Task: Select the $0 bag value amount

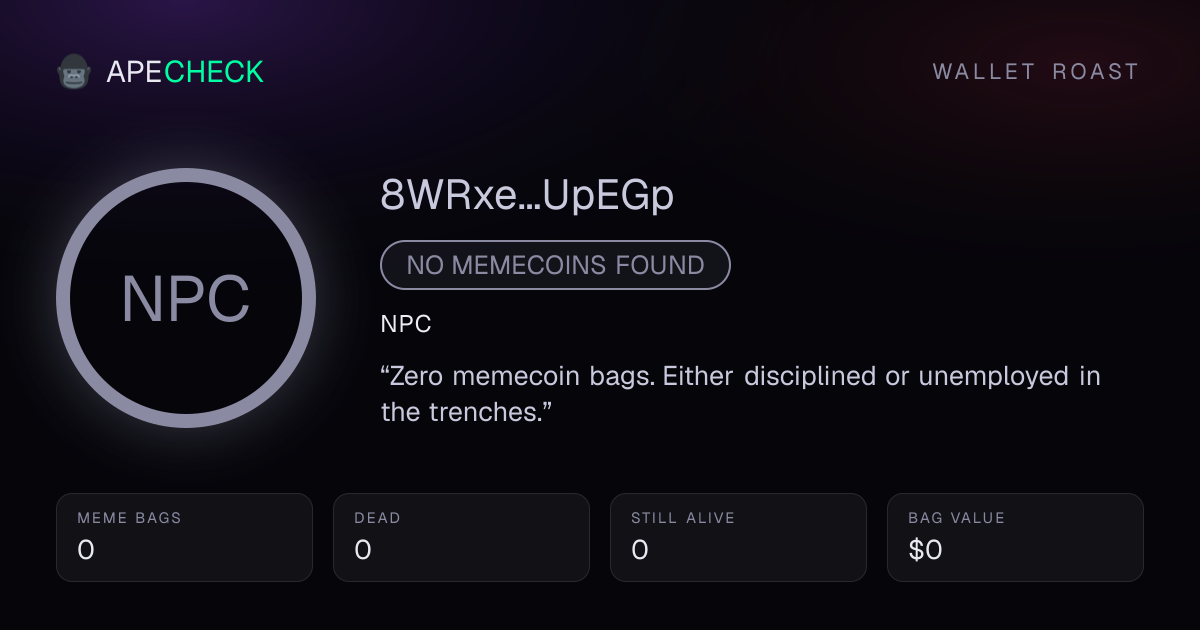Action: click(x=925, y=550)
